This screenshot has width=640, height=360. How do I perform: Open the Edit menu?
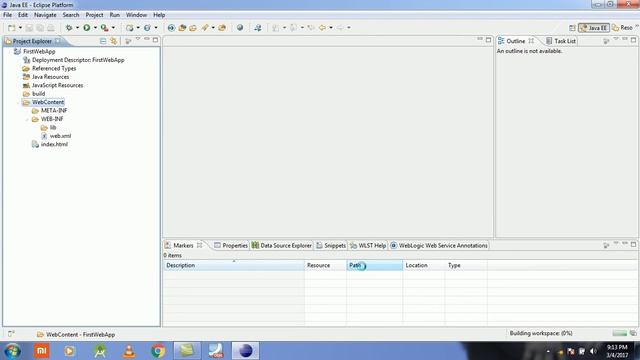coord(23,15)
